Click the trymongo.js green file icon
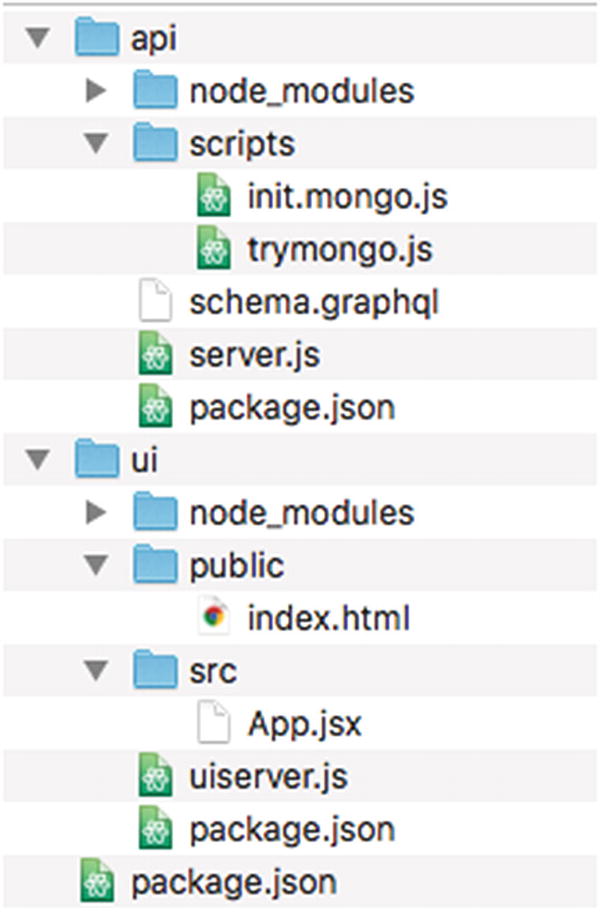Viewport: 600px width, 916px height. tap(214, 250)
